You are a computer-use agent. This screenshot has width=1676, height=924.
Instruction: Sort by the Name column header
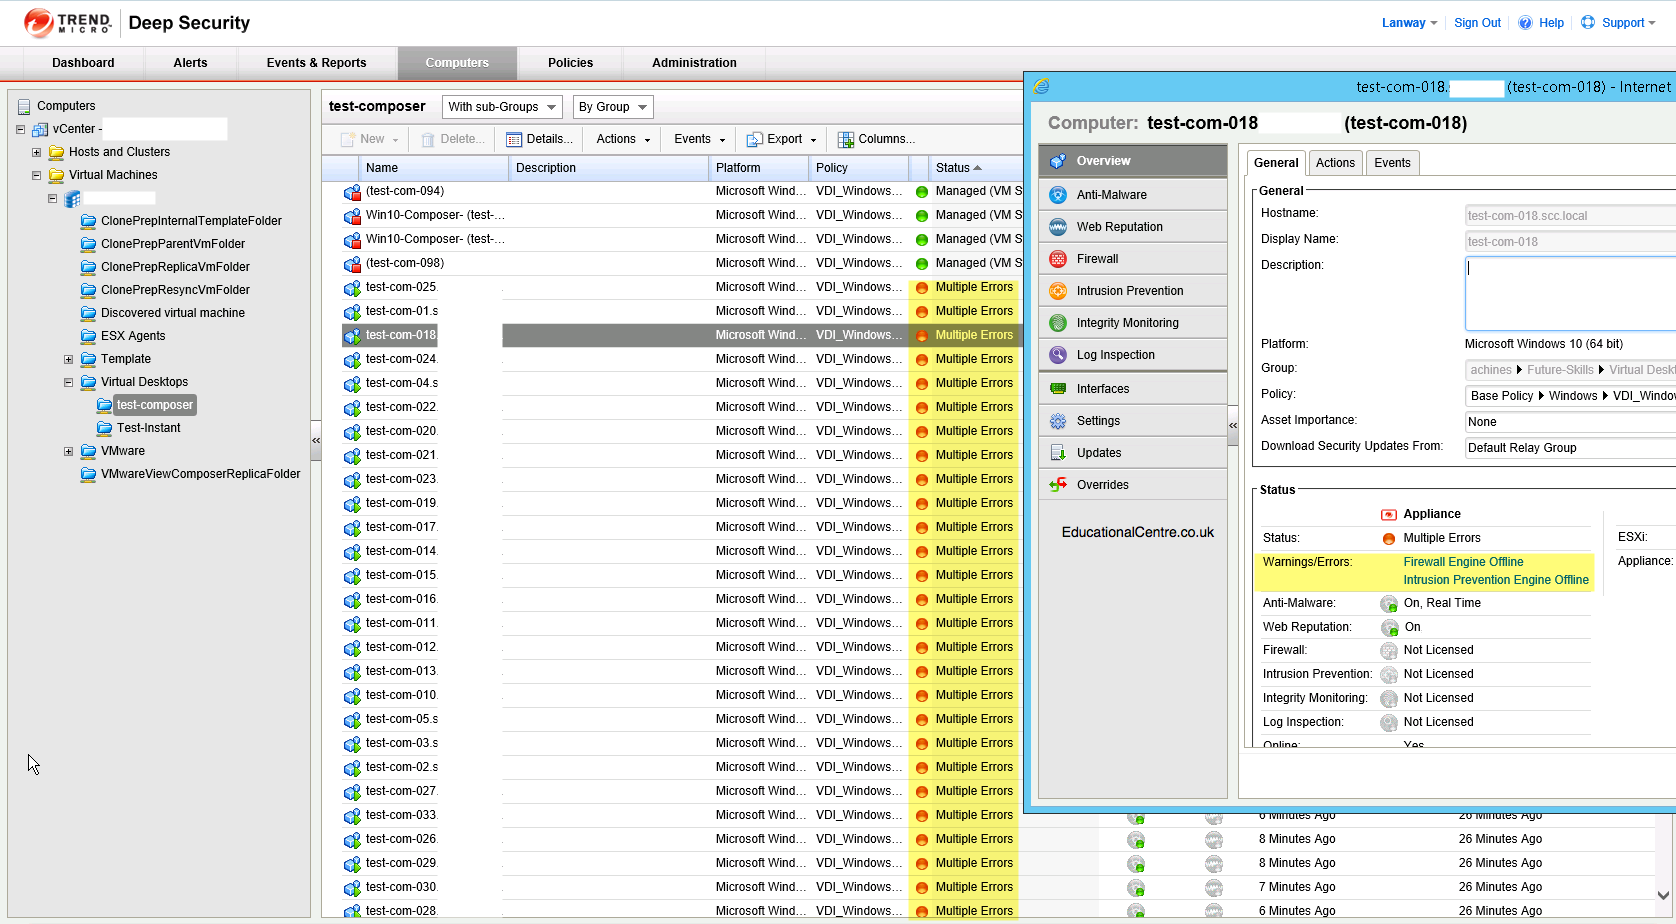tap(433, 168)
